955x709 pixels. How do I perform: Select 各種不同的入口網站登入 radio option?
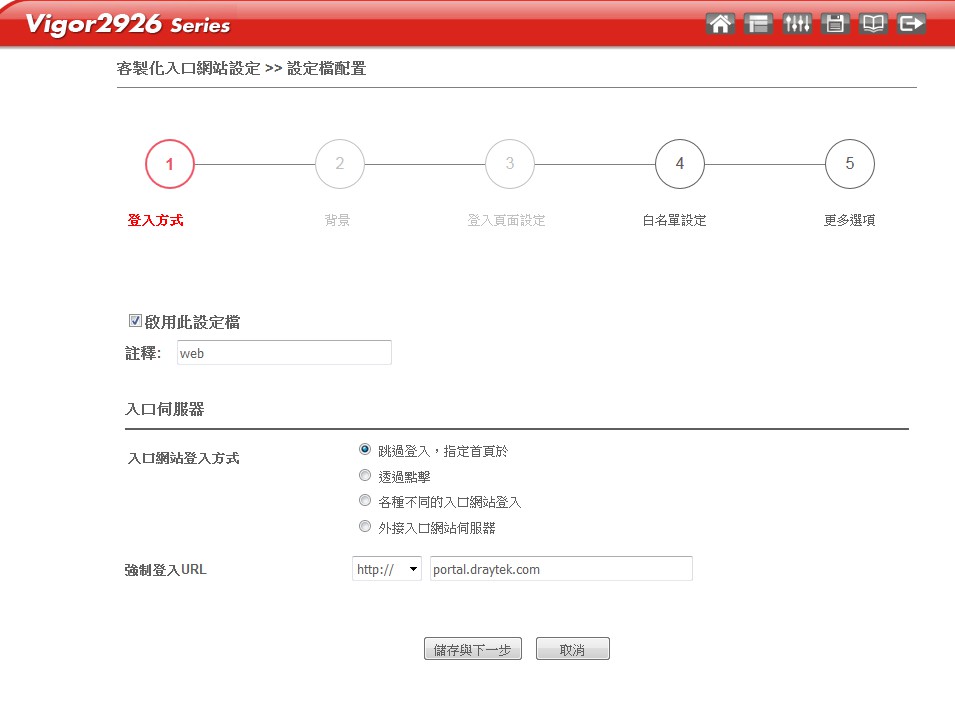click(365, 501)
